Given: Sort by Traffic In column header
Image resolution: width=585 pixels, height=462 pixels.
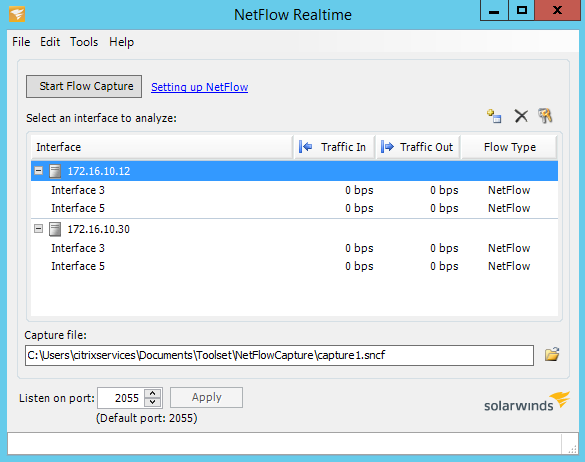Looking at the screenshot, I should coord(334,147).
